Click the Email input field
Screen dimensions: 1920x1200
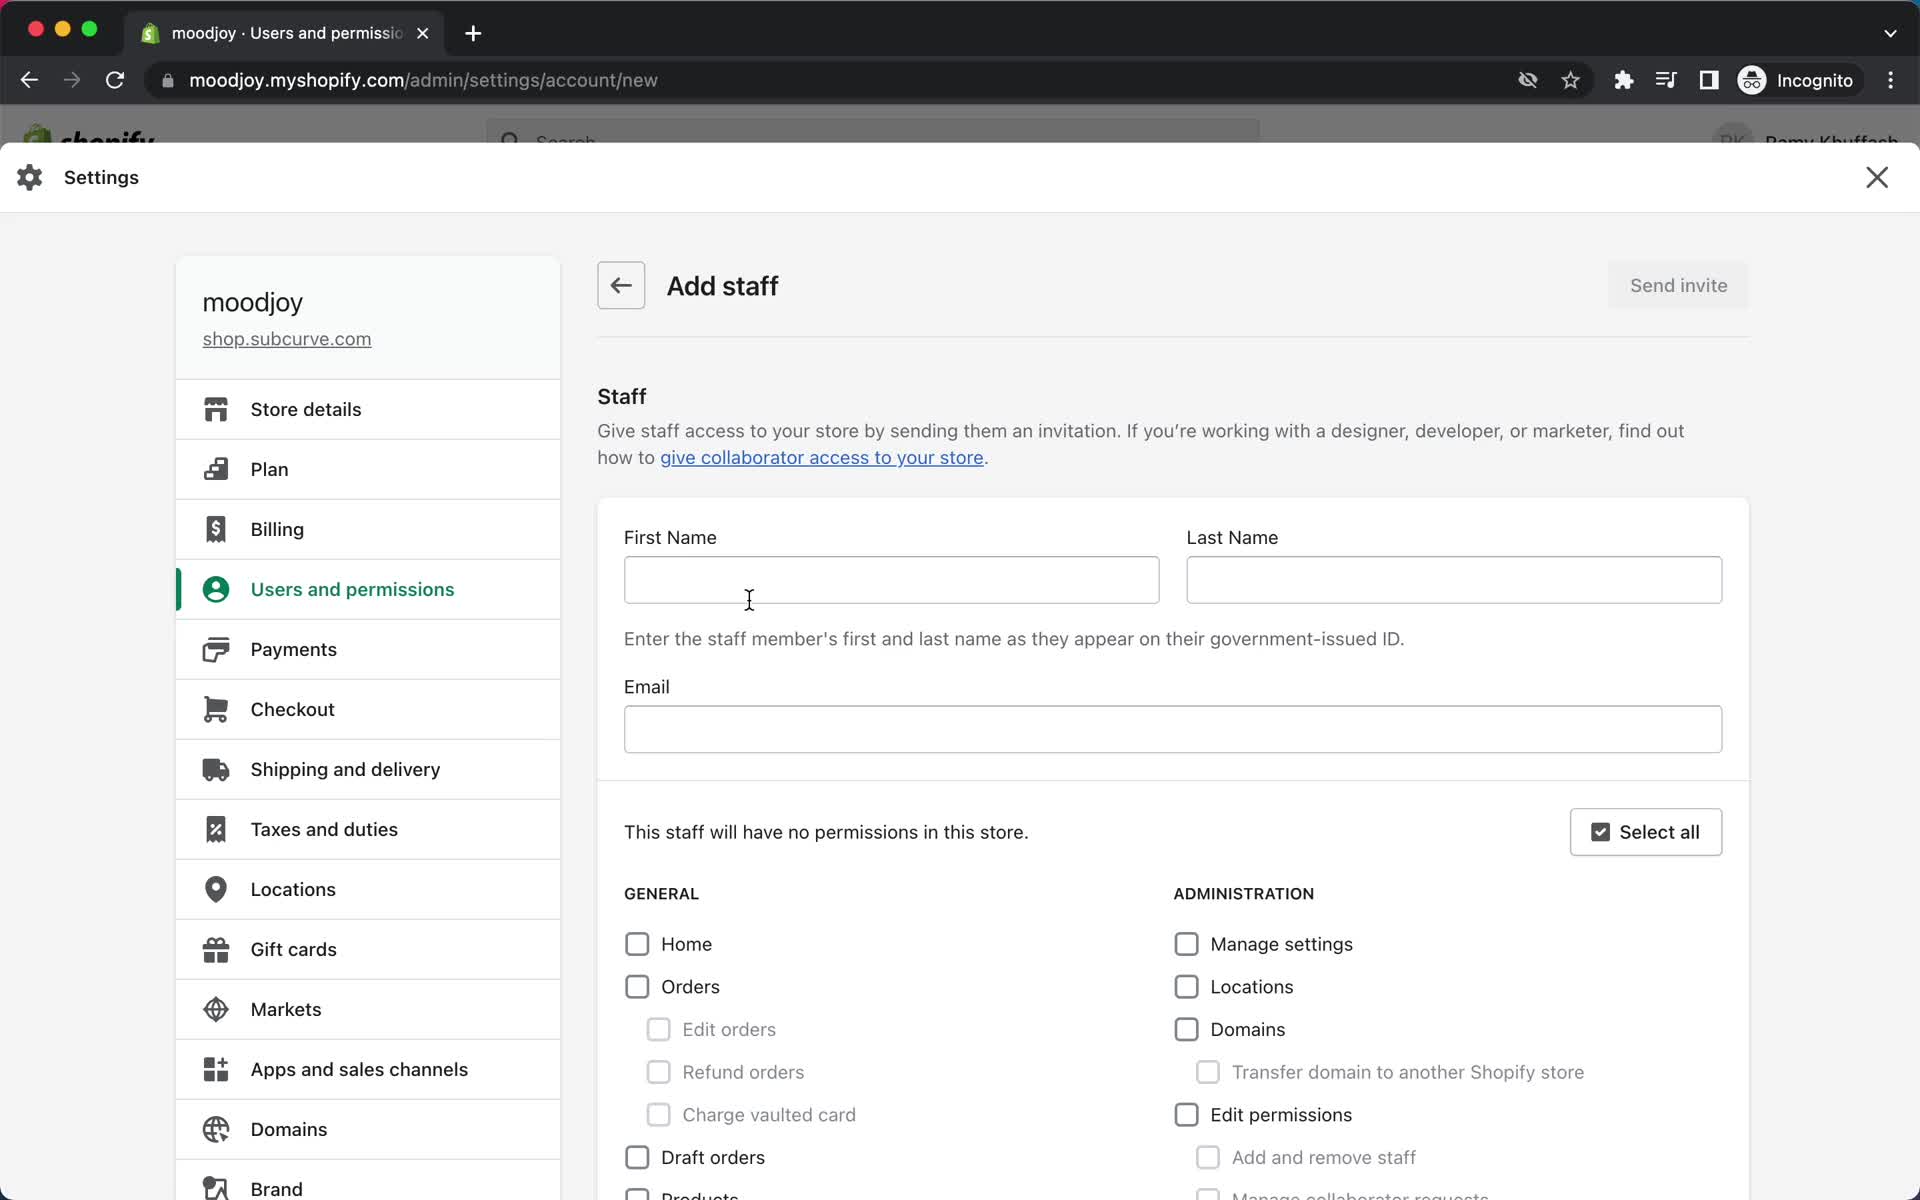pyautogui.click(x=1173, y=729)
